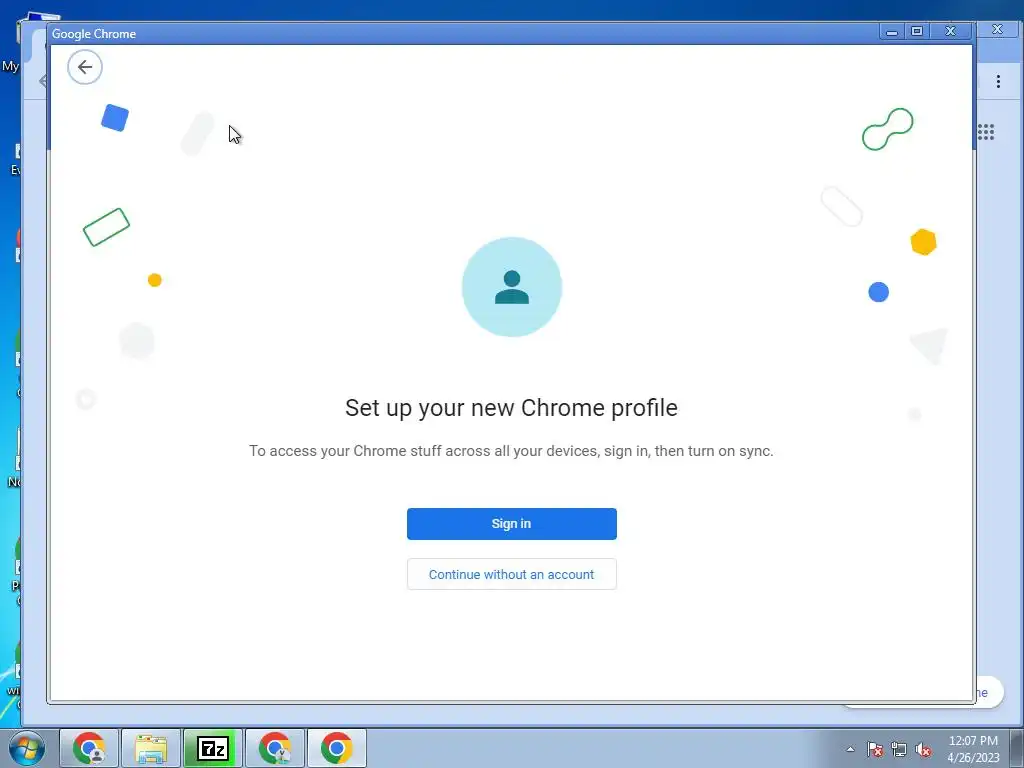The height and width of the screenshot is (768, 1024).
Task: Click the profile avatar icon
Action: [511, 287]
